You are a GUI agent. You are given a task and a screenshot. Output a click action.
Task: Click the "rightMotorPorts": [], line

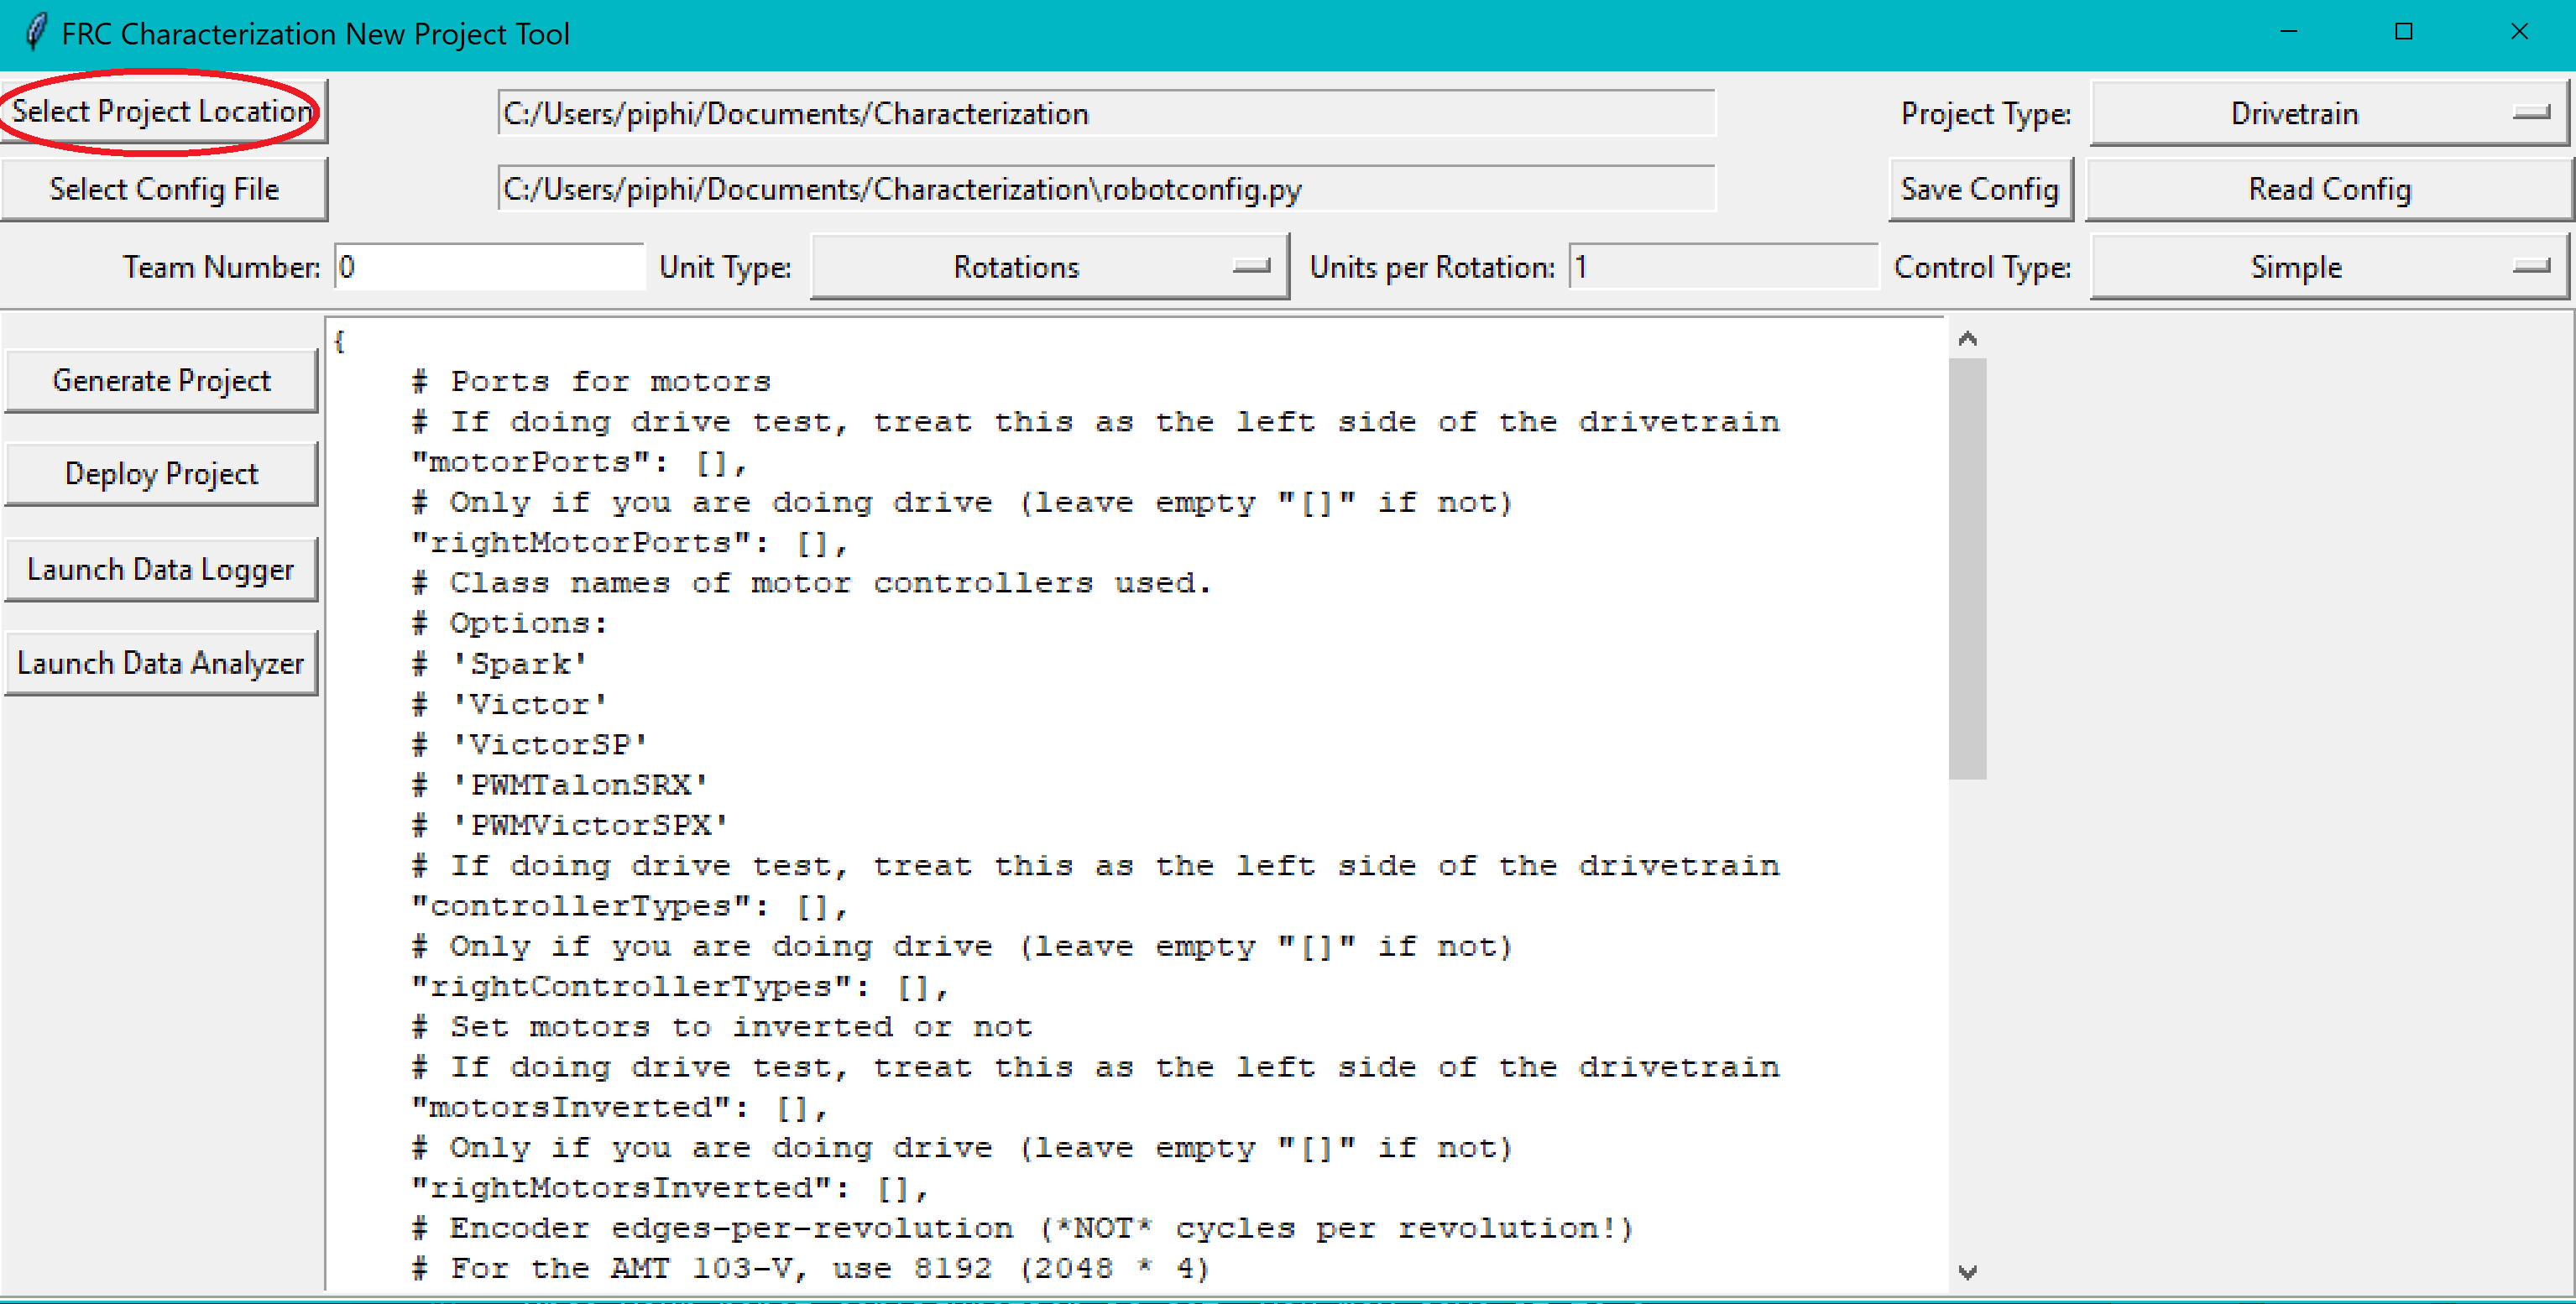pos(630,543)
